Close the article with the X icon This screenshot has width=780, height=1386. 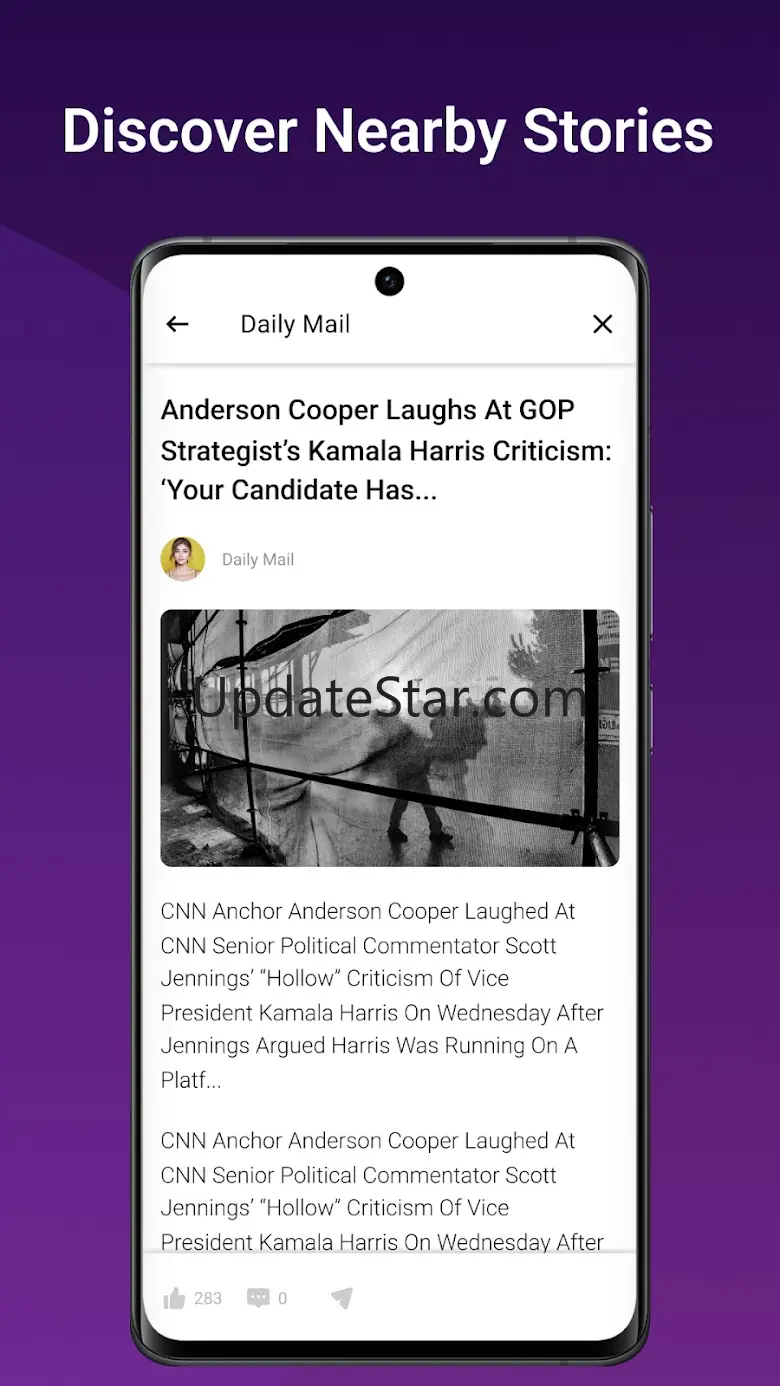(602, 324)
